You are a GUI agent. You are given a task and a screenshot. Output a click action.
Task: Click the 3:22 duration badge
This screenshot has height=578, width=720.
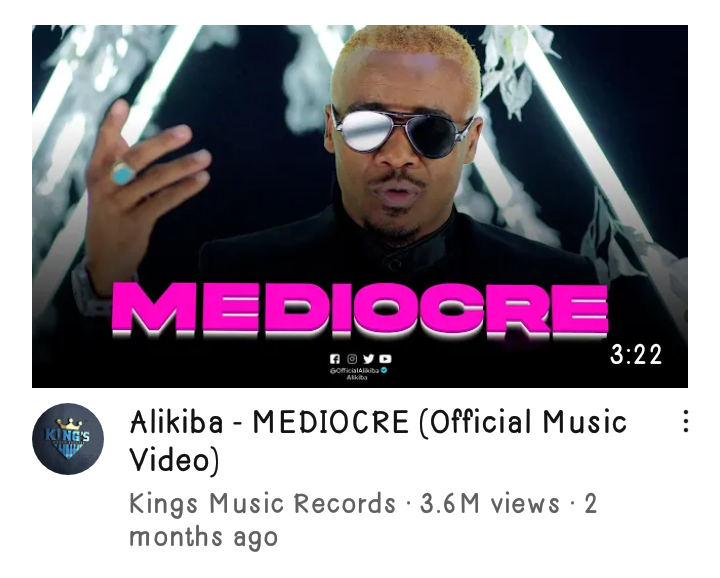[x=636, y=355]
